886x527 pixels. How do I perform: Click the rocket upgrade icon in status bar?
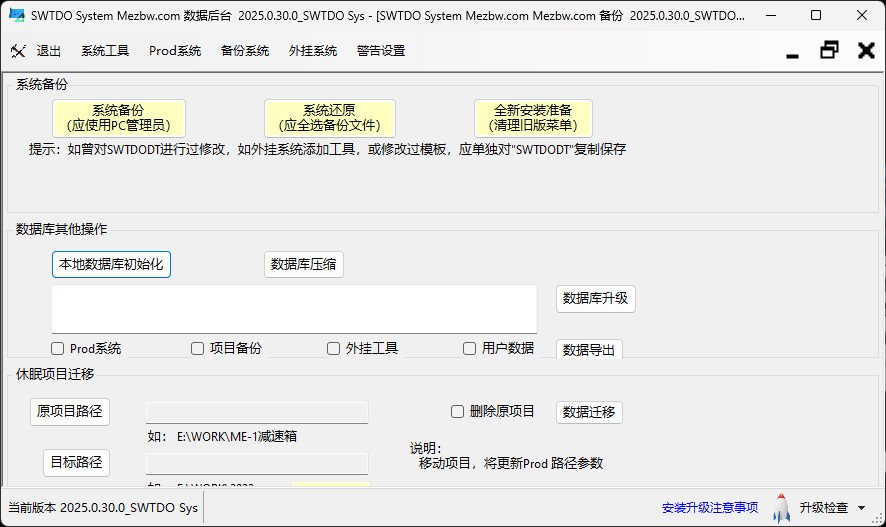[781, 508]
